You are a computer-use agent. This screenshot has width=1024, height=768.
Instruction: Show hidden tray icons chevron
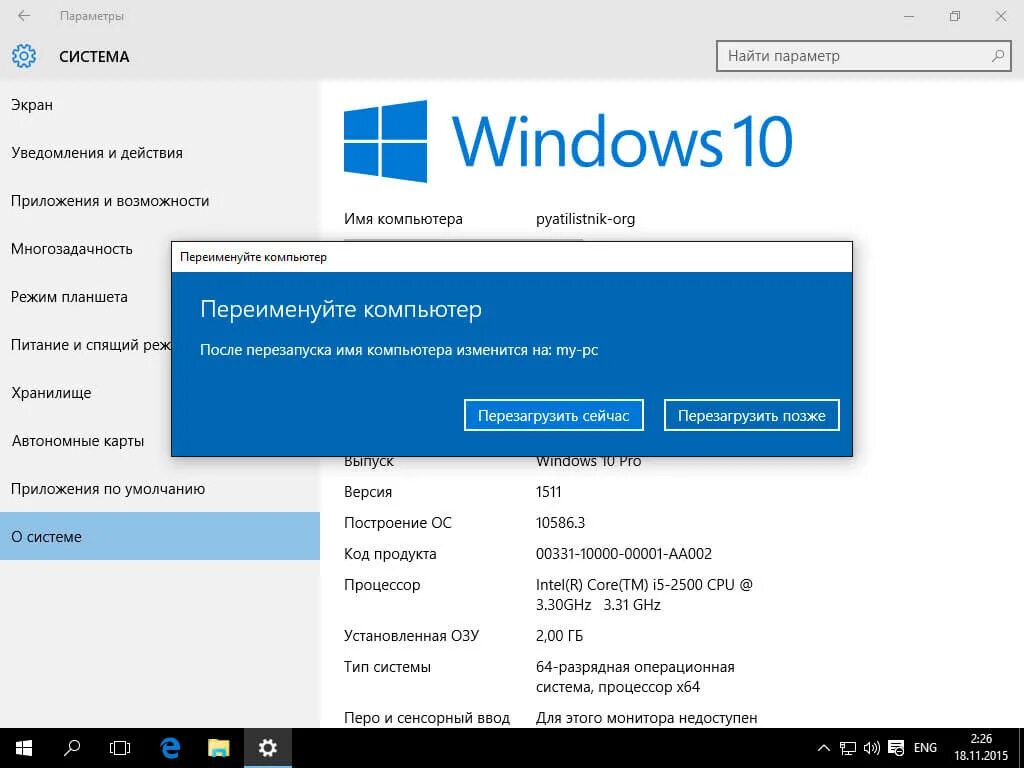[x=824, y=748]
